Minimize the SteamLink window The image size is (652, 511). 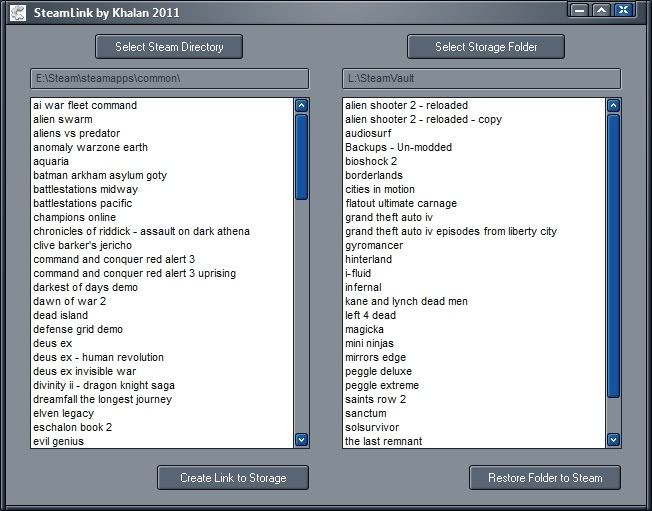pyautogui.click(x=579, y=10)
